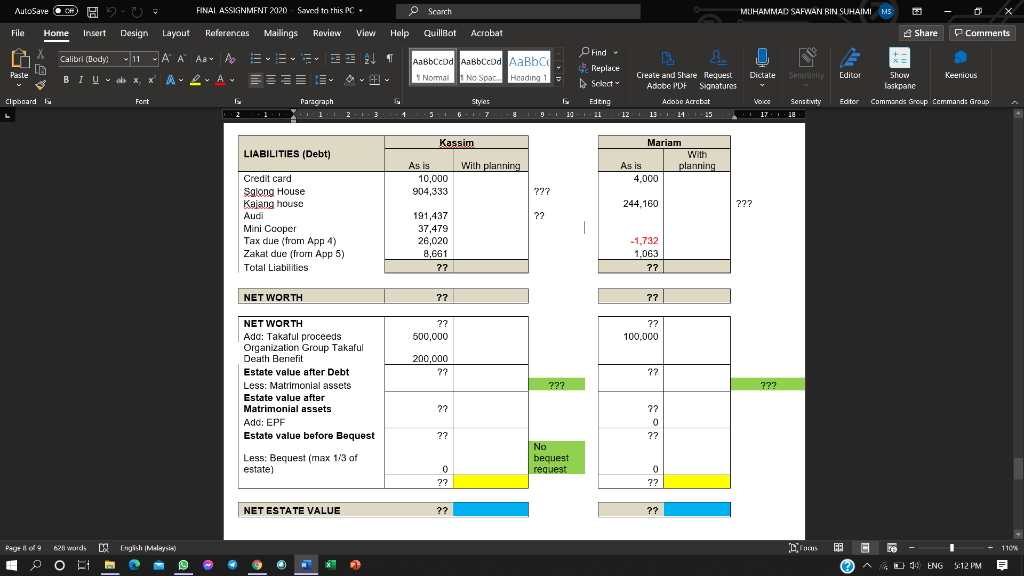Click Request Signatures icon
The height and width of the screenshot is (576, 1024).
click(x=718, y=69)
